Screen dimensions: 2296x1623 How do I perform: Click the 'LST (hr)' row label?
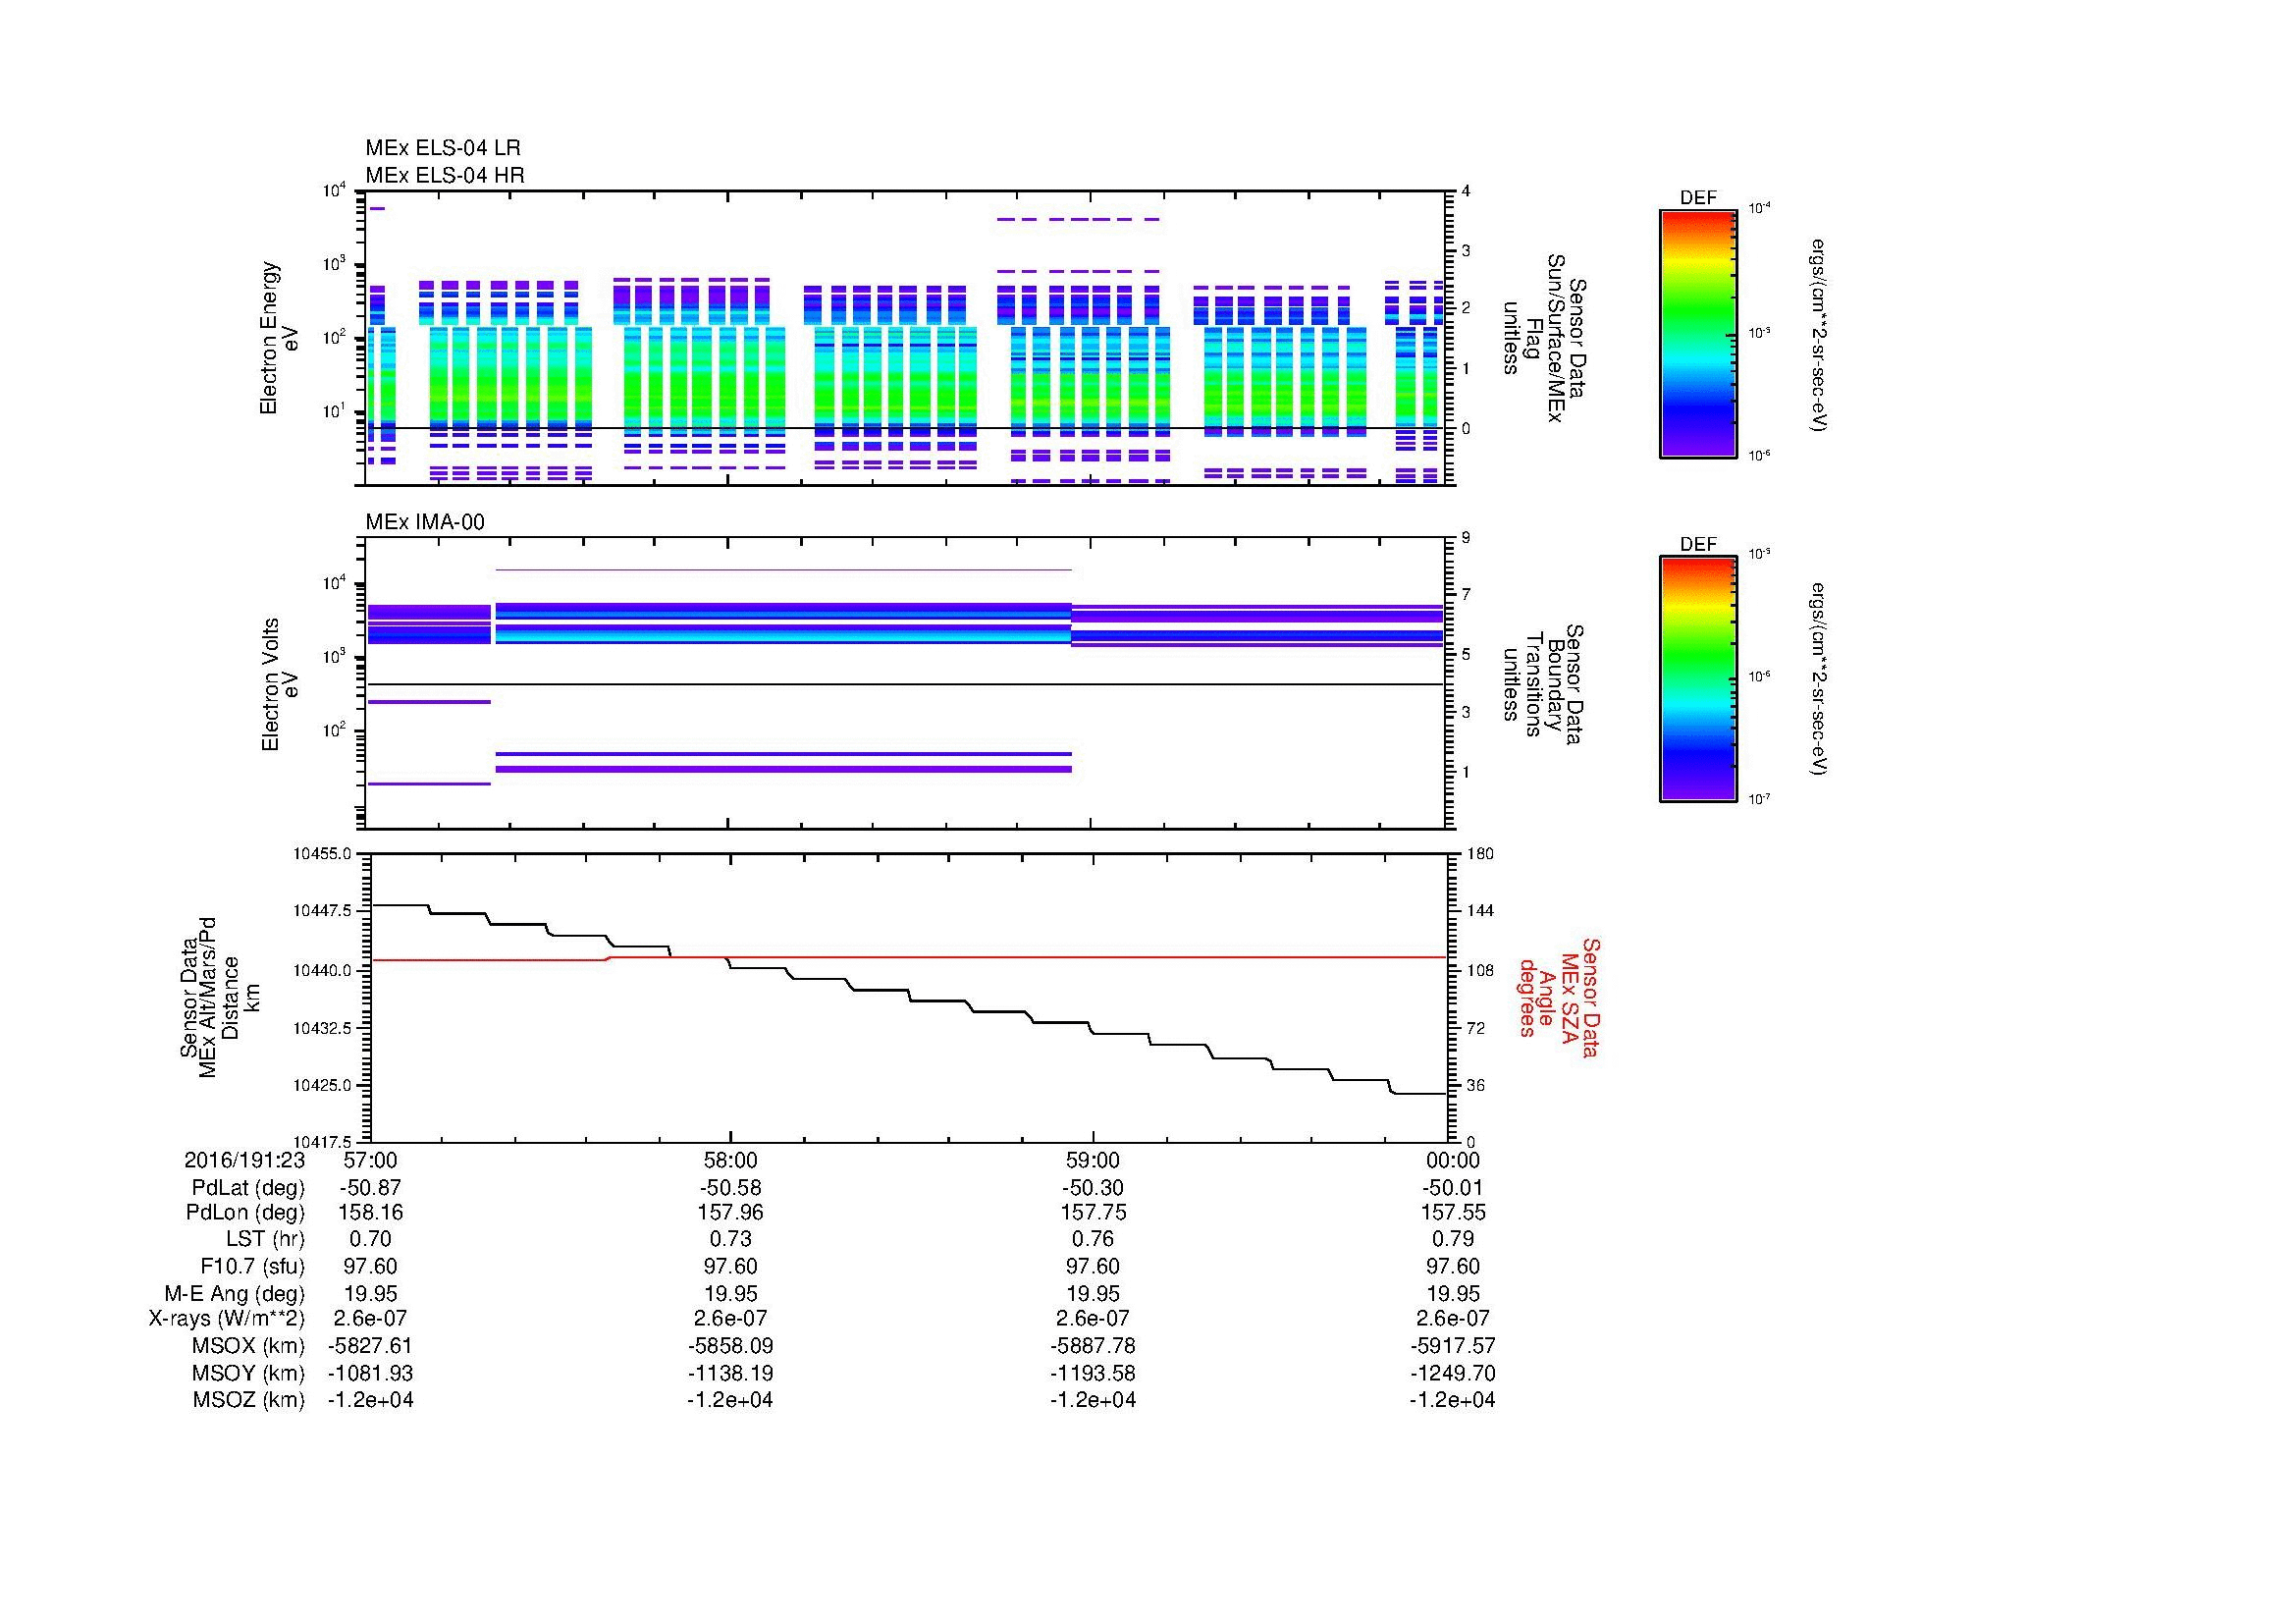point(265,1239)
